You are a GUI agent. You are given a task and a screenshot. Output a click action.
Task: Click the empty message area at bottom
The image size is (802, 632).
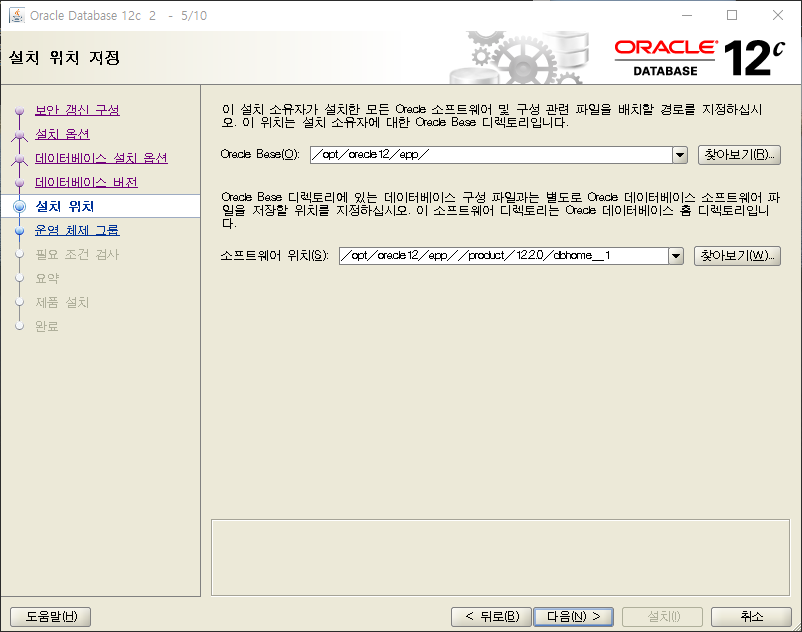[x=500, y=558]
